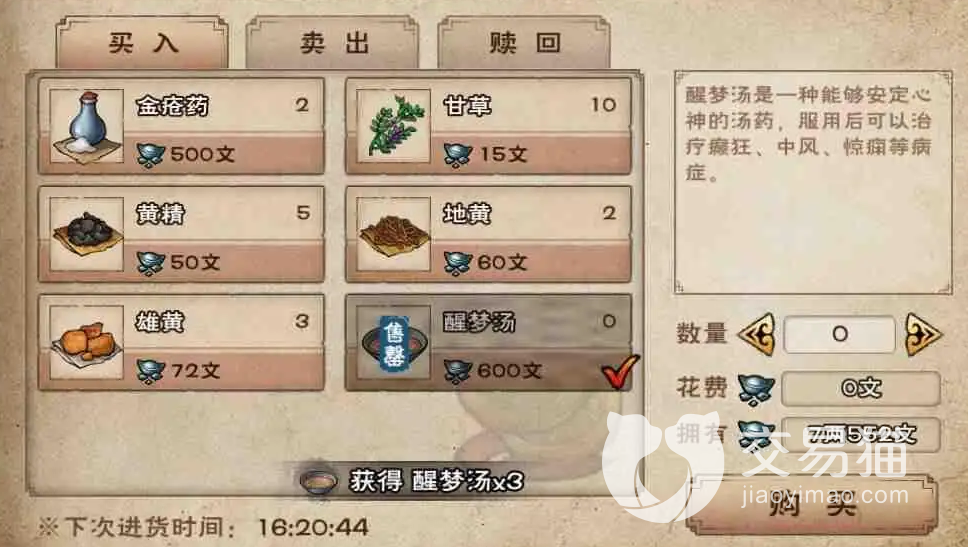Click the 醒梦汤 description text panel
Screen dimensions: 968x547
point(813,182)
